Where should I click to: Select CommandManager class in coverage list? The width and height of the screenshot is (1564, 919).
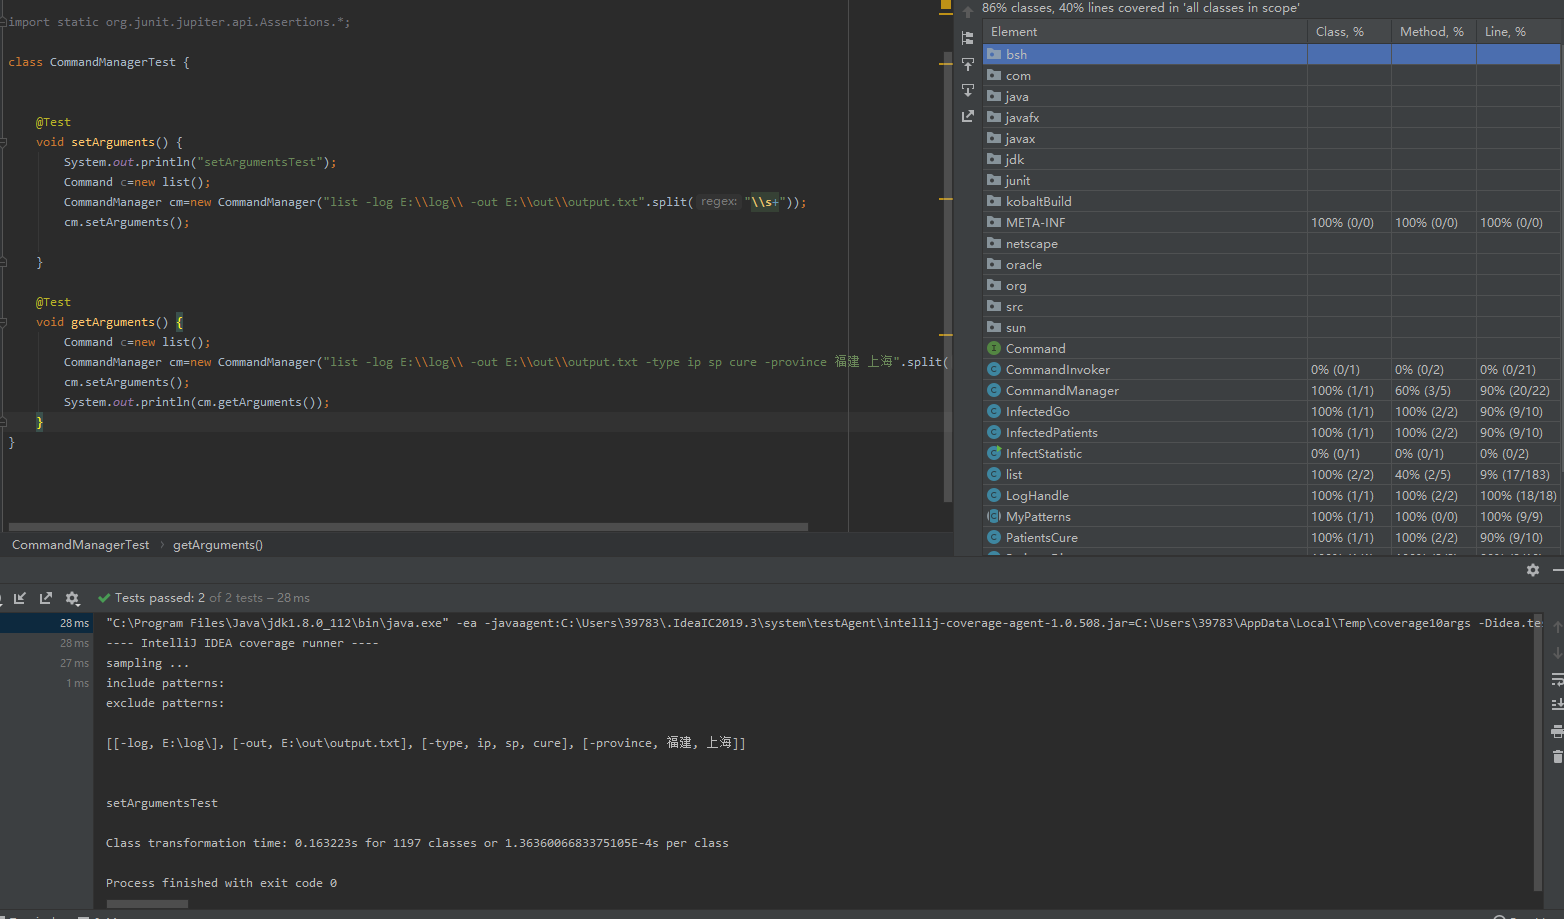(x=1062, y=391)
